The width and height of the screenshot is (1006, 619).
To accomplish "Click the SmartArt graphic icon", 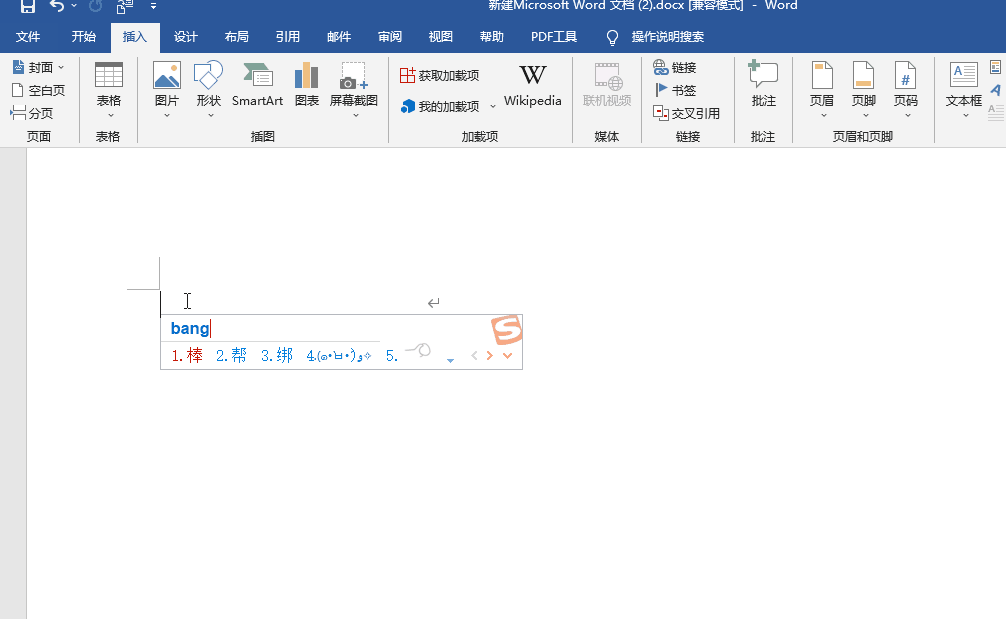I will (257, 85).
